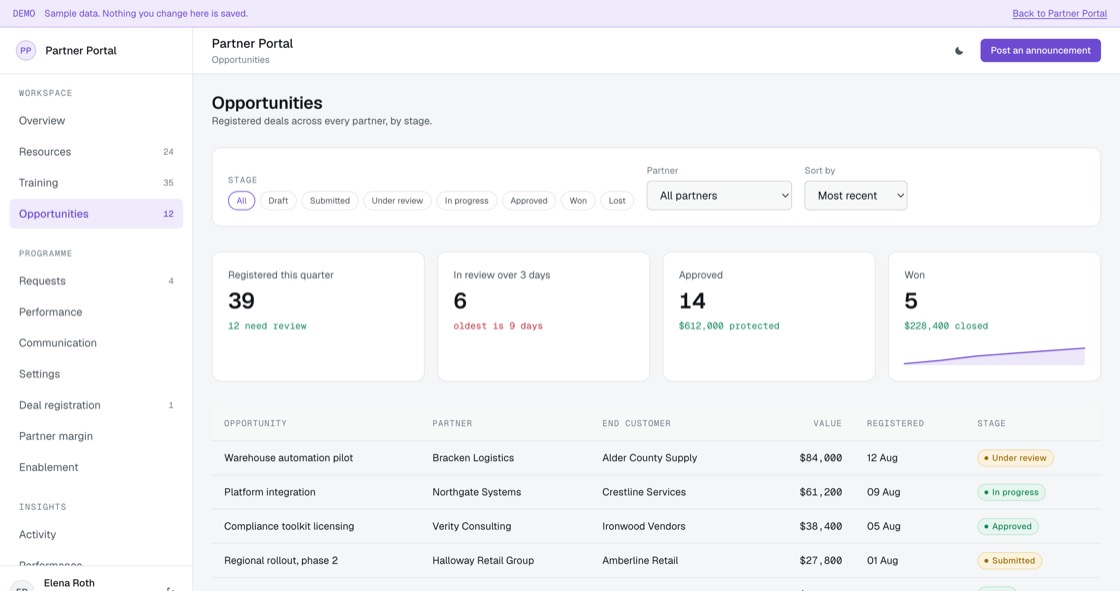Sort by the Opportunity column header

point(255,424)
